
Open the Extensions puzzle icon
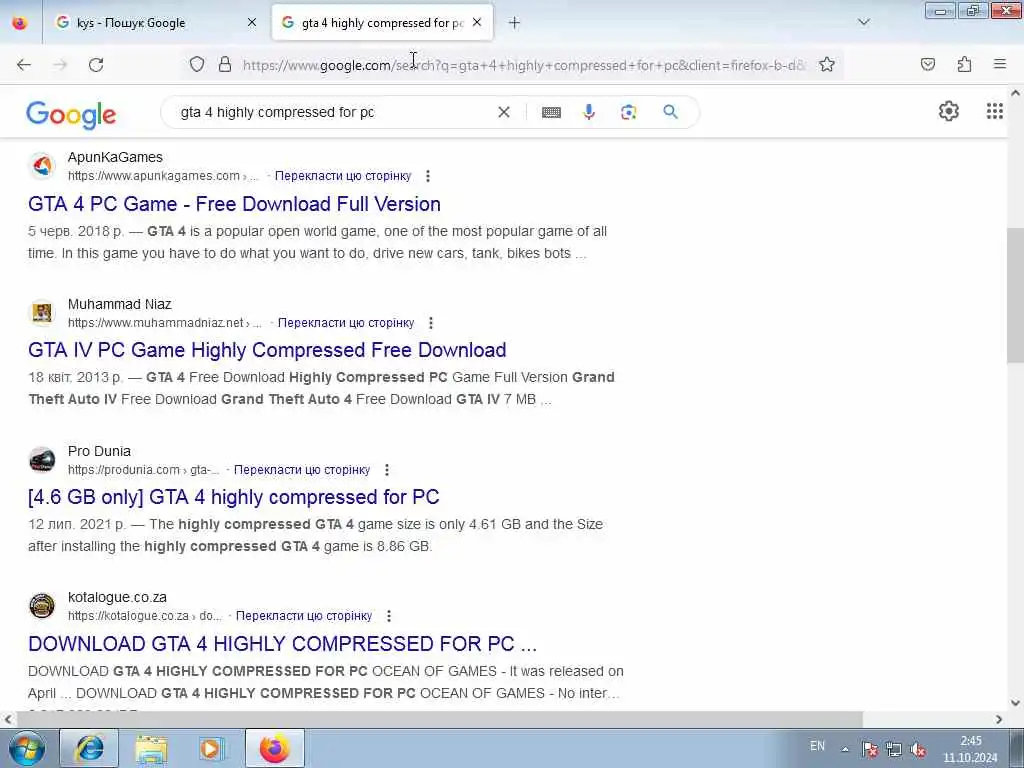point(964,65)
